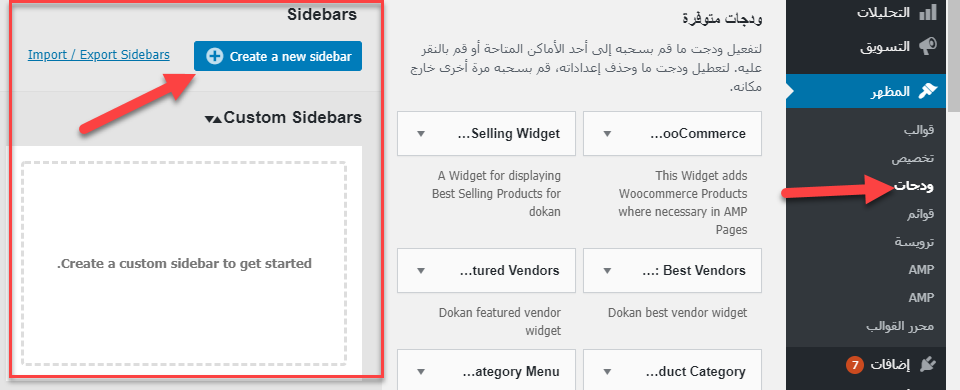This screenshot has height=390, width=960.
Task: Expand the ooCommerce widget dropdown arrow
Action: point(607,134)
